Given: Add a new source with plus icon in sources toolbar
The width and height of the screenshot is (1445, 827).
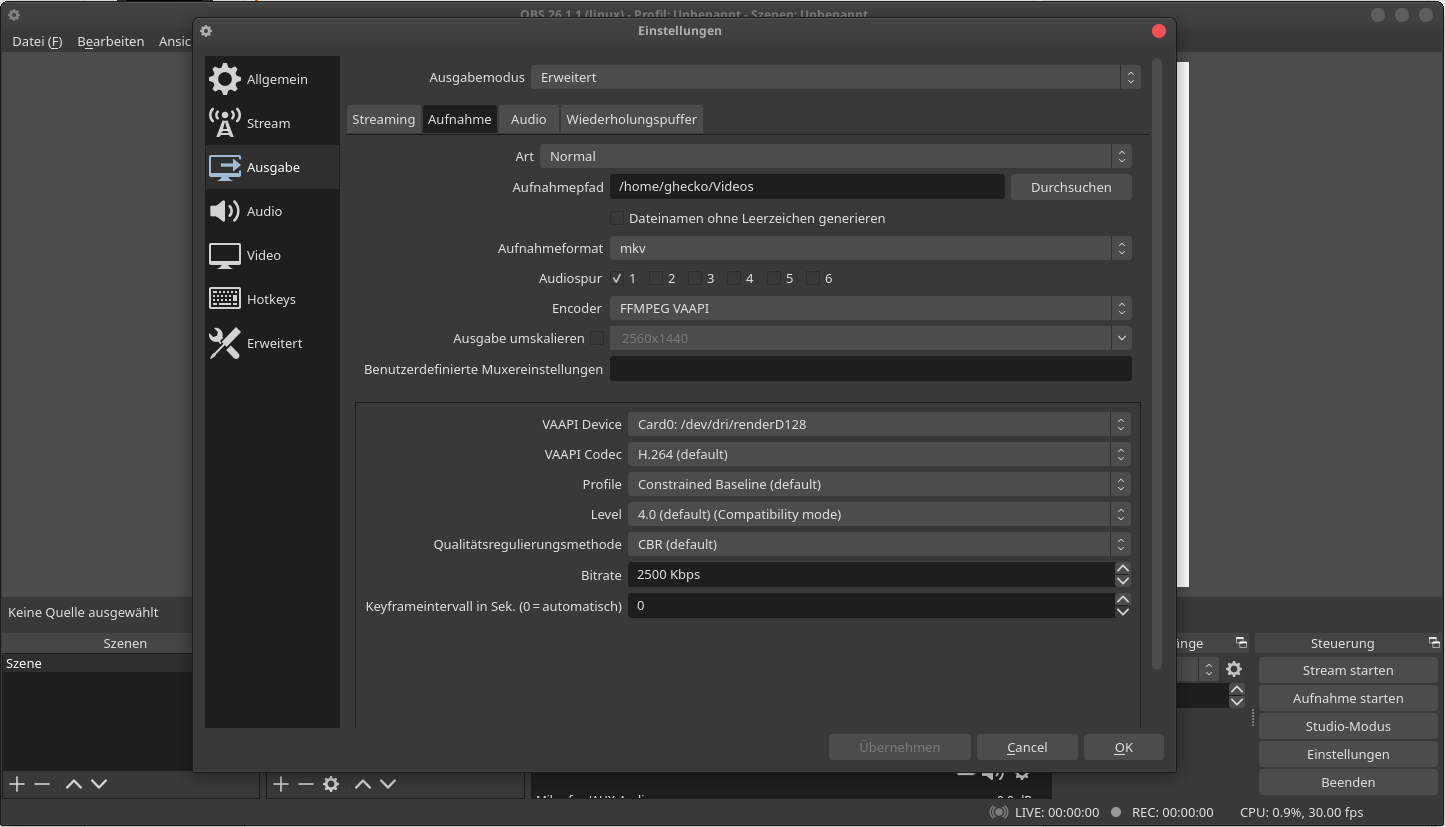Looking at the screenshot, I should (x=281, y=784).
